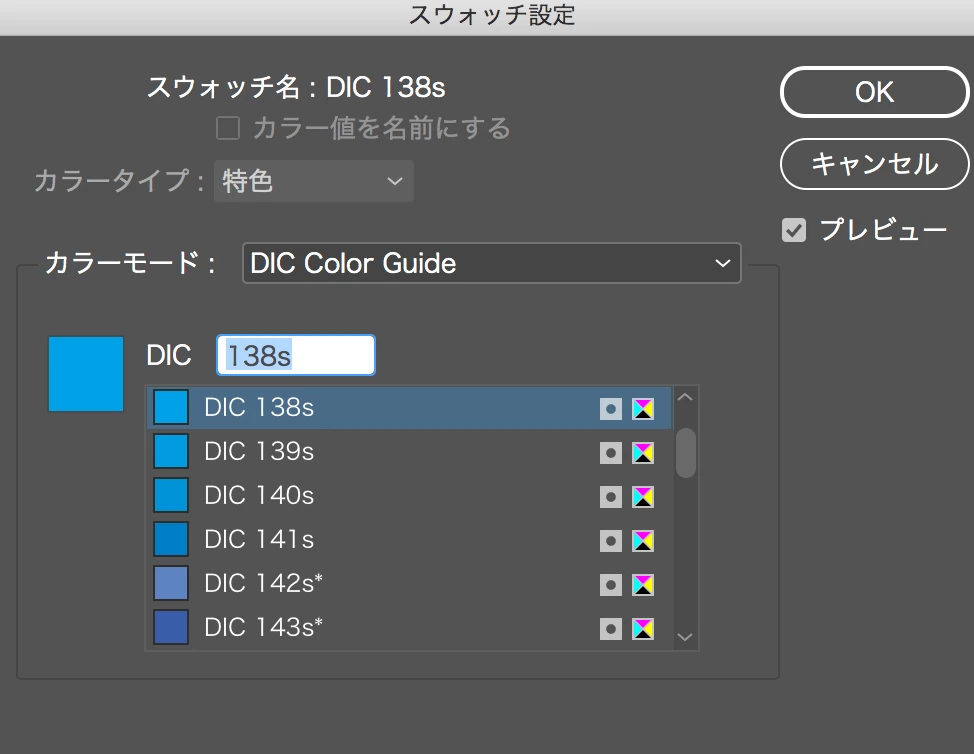This screenshot has height=754, width=974.
Task: Select the DIC 142s* list entry
Action: [409, 584]
